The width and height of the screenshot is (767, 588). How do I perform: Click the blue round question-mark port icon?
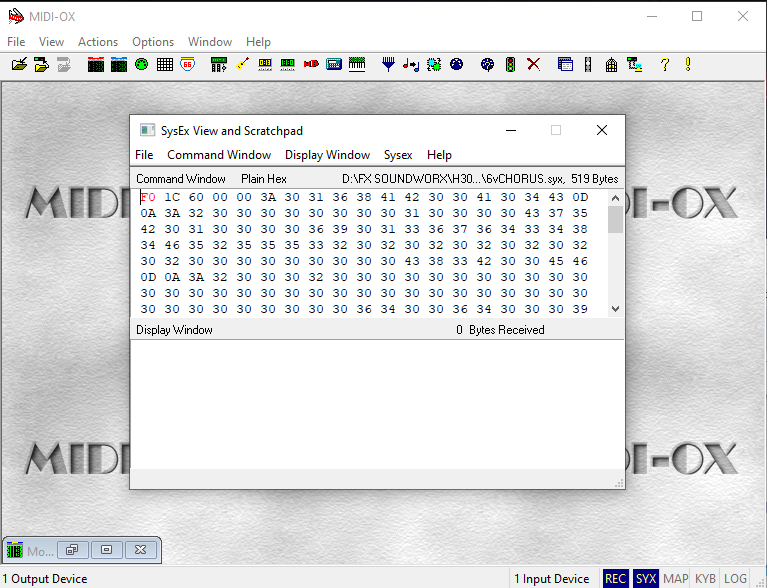487,64
